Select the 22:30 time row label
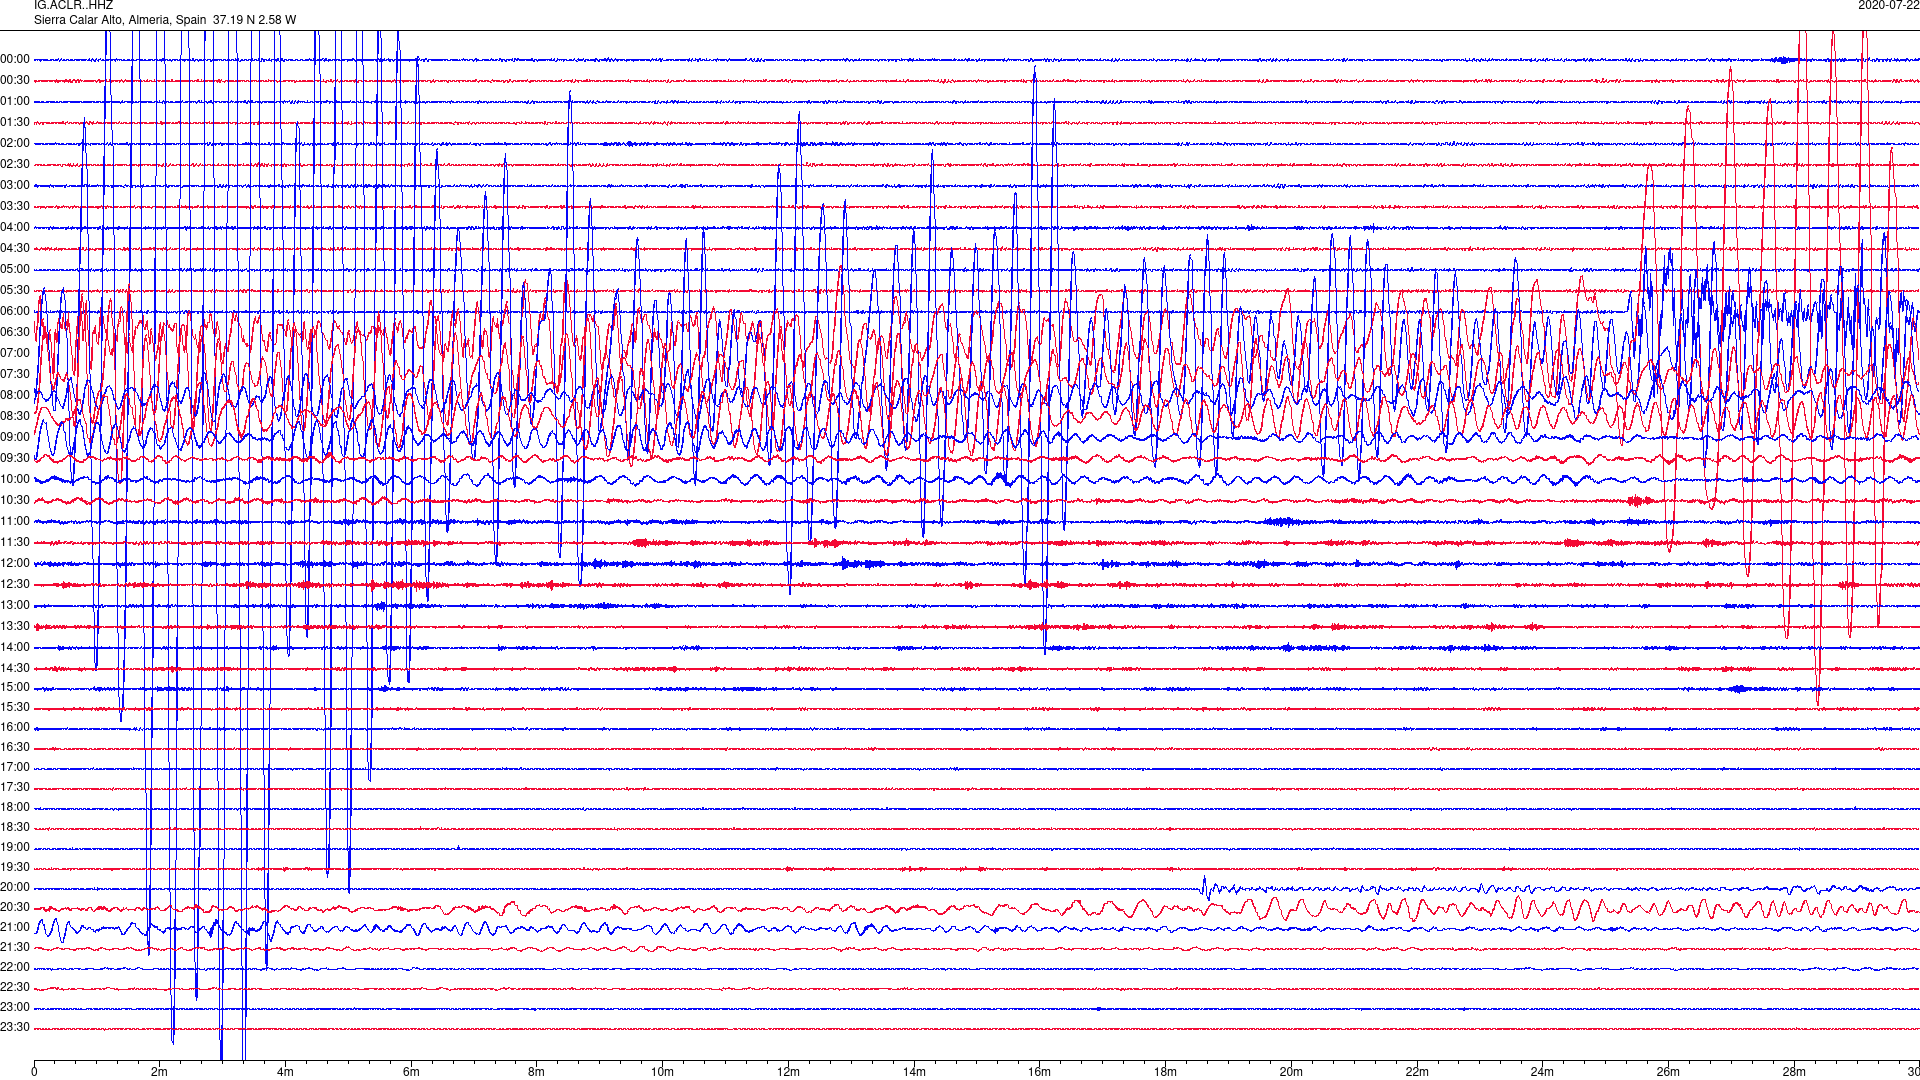The image size is (1920, 1080). 15,988
